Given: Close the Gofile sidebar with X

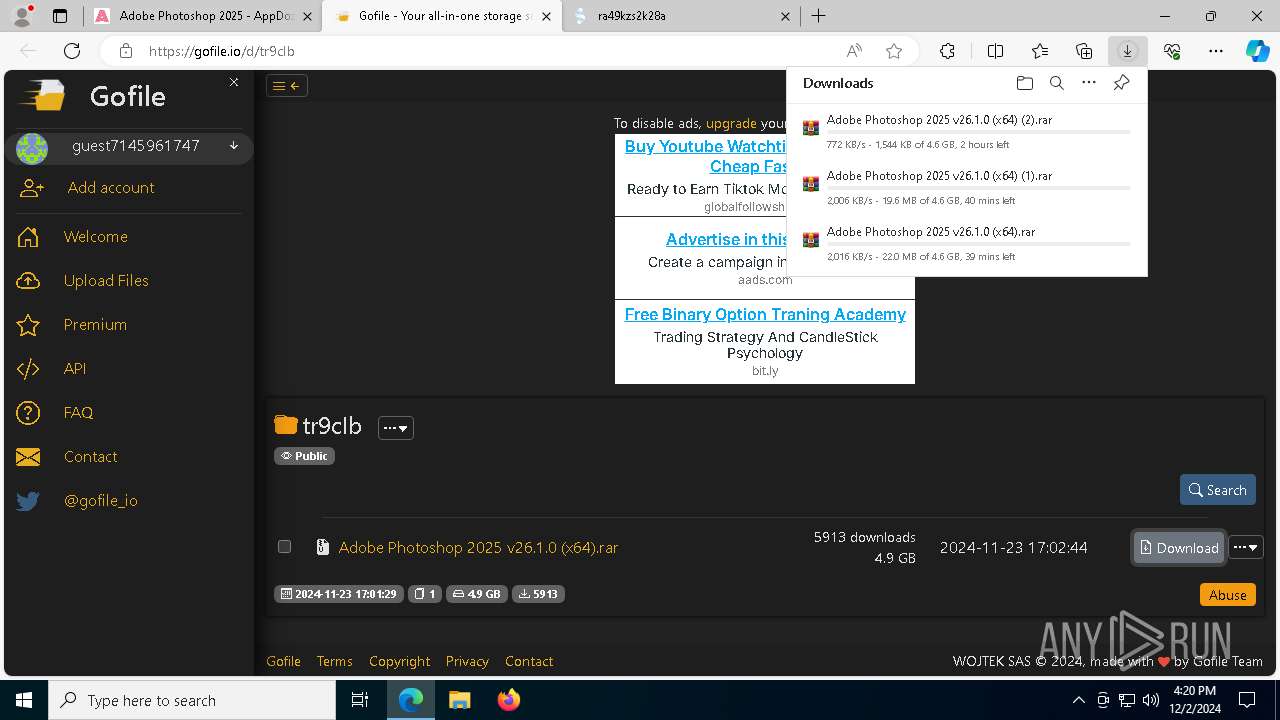Looking at the screenshot, I should [x=234, y=82].
